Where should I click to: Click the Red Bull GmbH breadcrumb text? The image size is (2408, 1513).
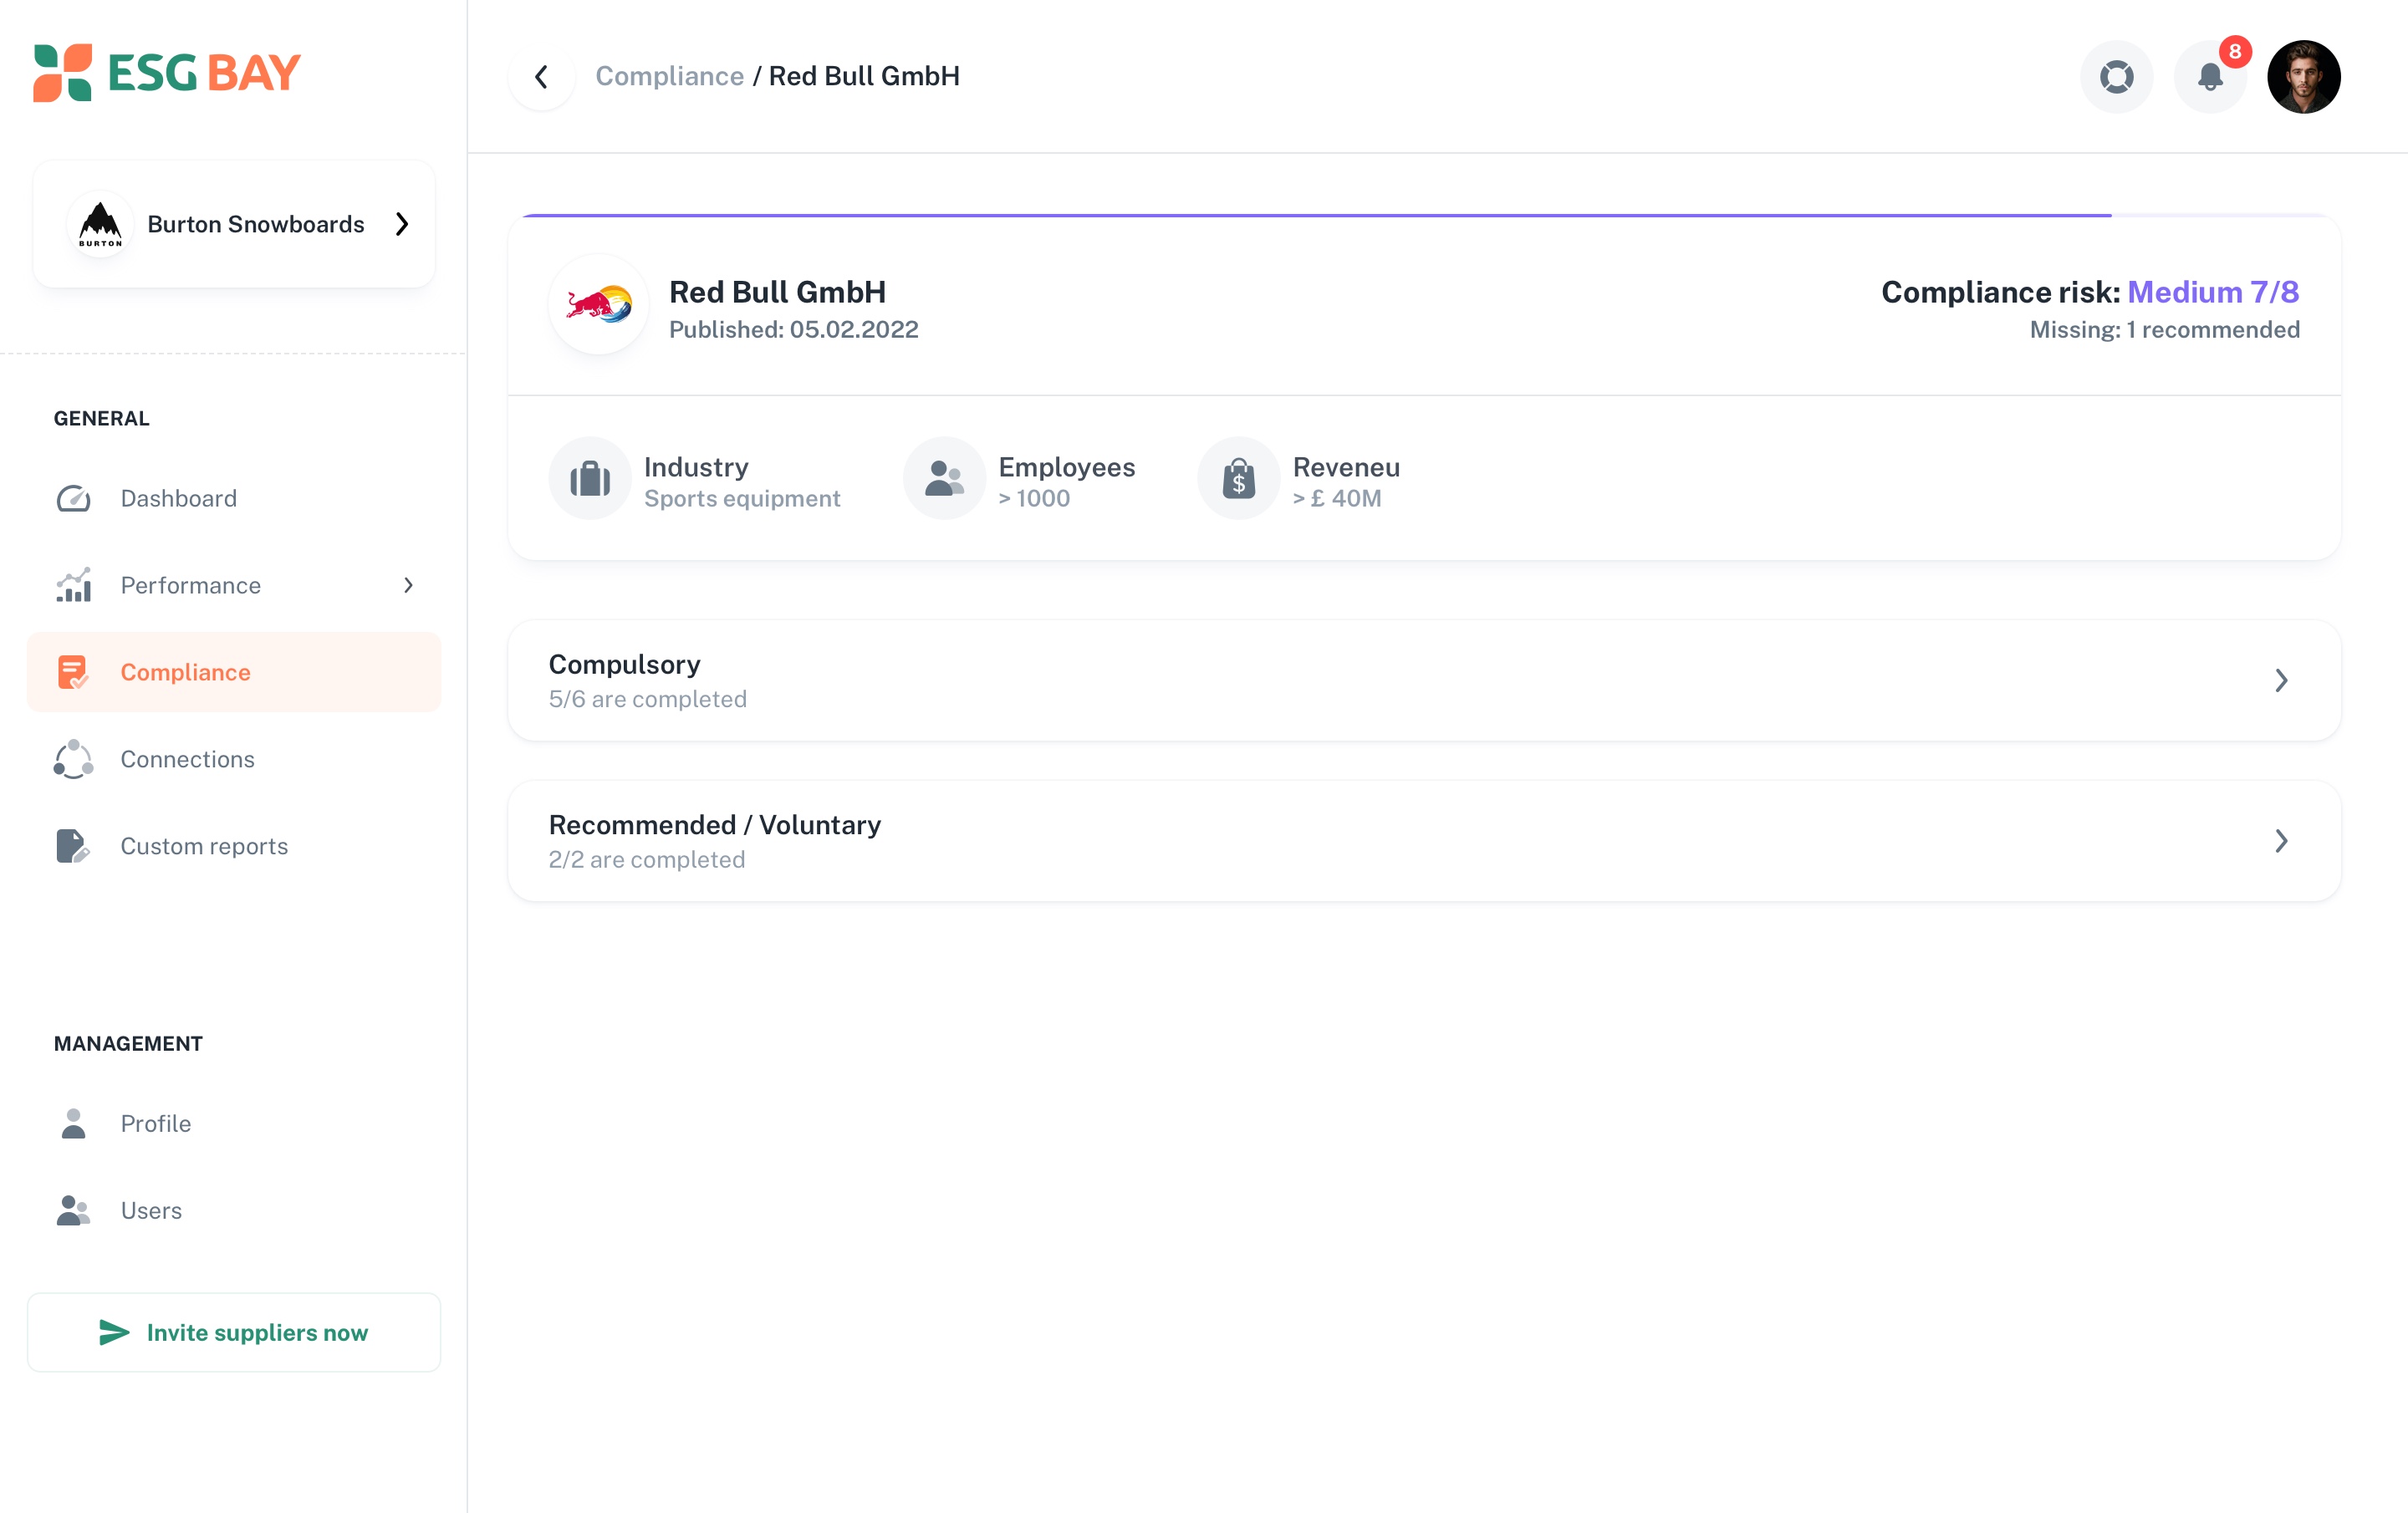click(x=864, y=76)
